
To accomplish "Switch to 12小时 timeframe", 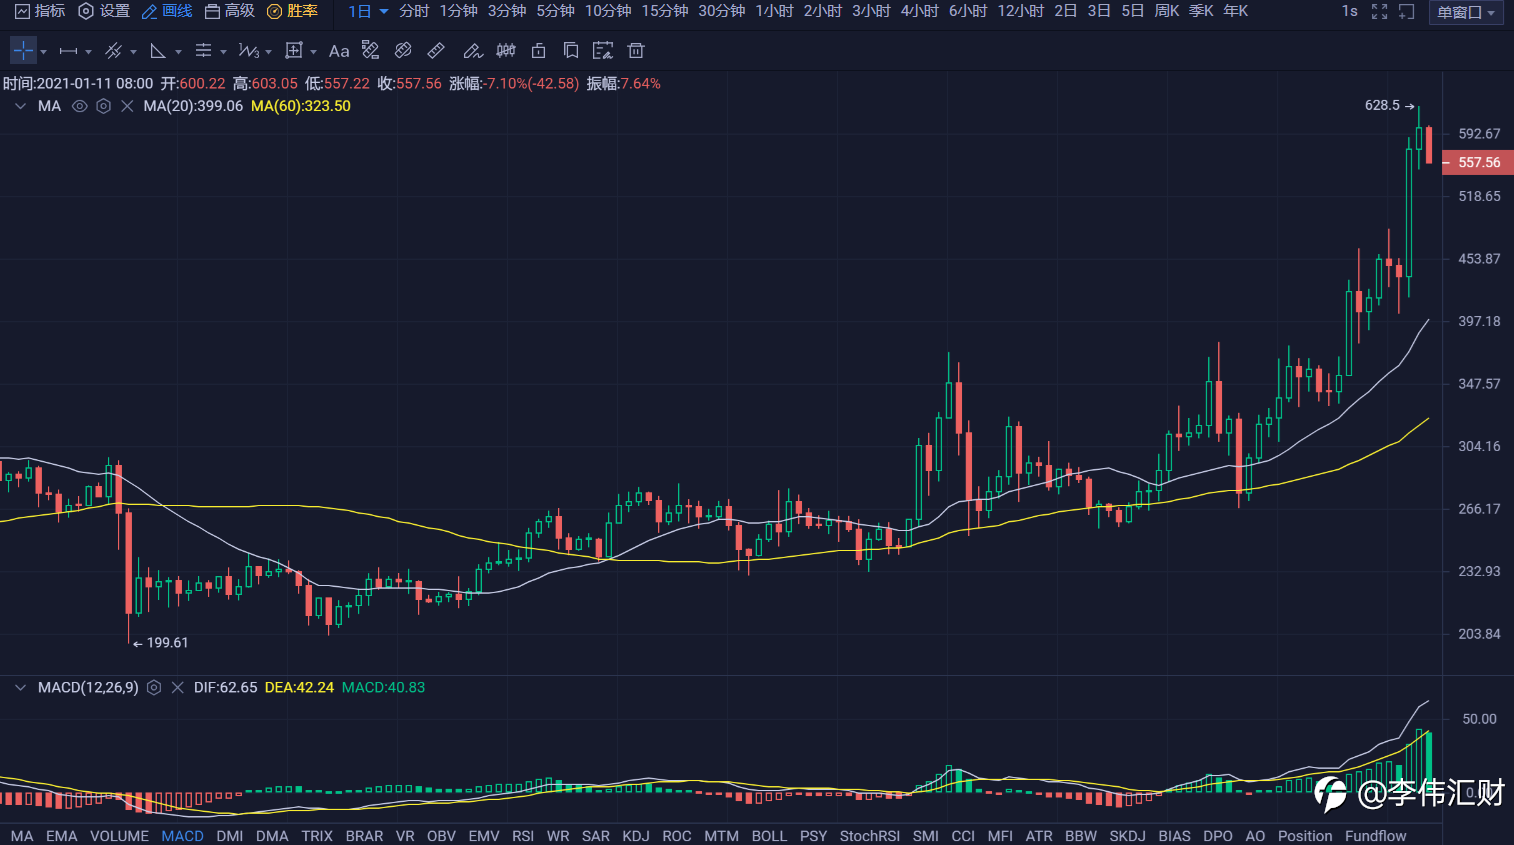I will (x=1021, y=11).
